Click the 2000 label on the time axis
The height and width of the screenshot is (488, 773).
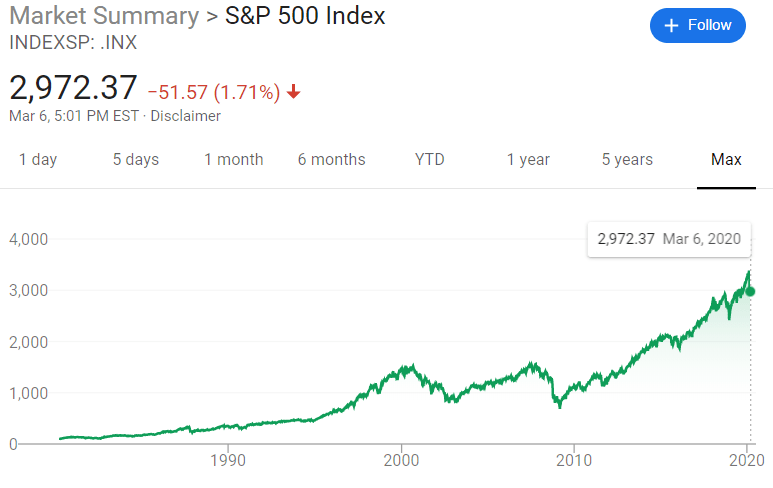[401, 461]
